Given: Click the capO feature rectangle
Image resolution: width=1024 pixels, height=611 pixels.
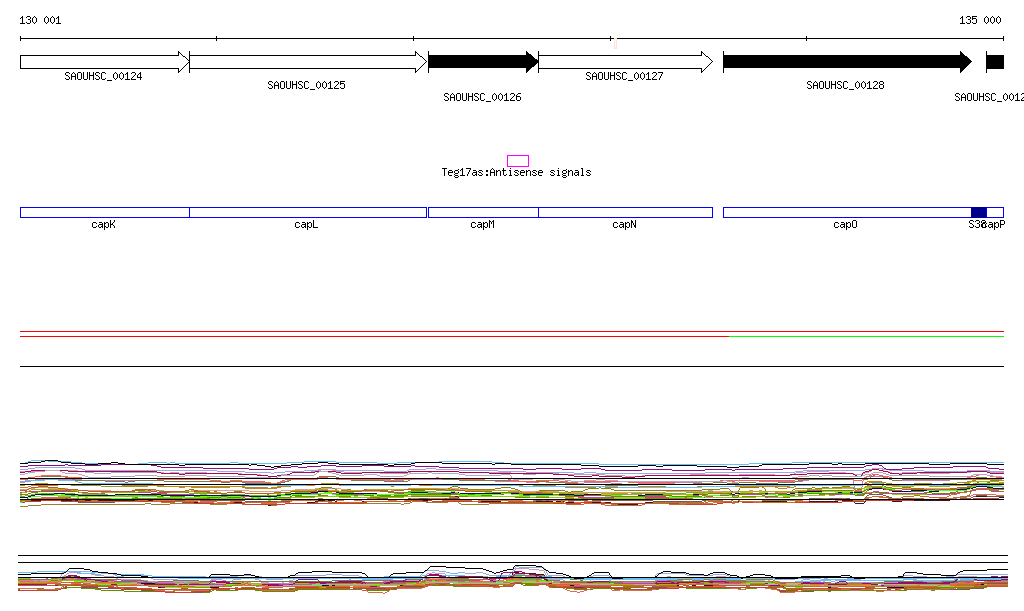Looking at the screenshot, I should 846,212.
